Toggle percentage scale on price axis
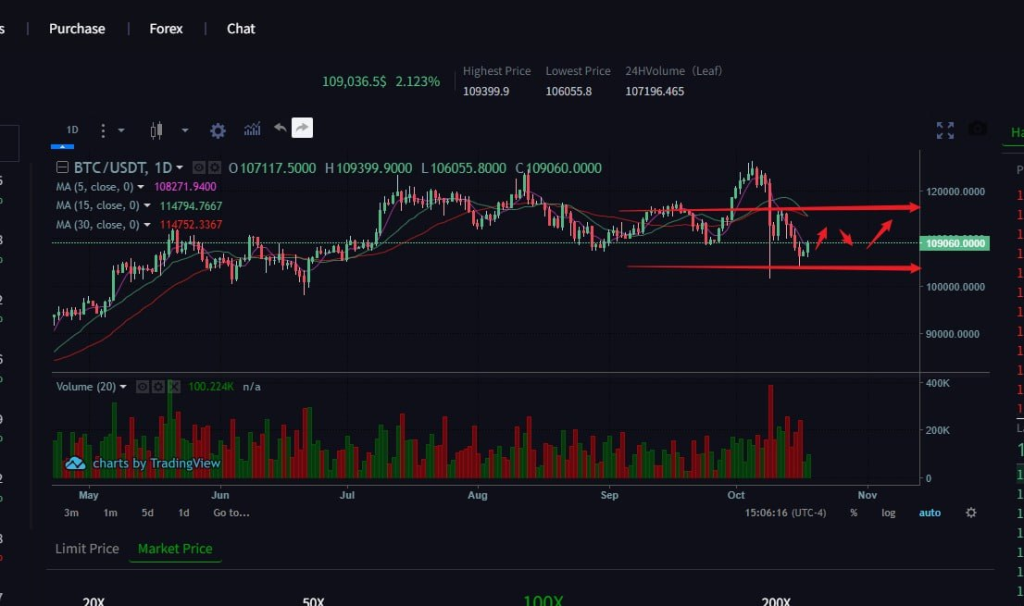Screen dimensions: 1024x606 point(854,513)
